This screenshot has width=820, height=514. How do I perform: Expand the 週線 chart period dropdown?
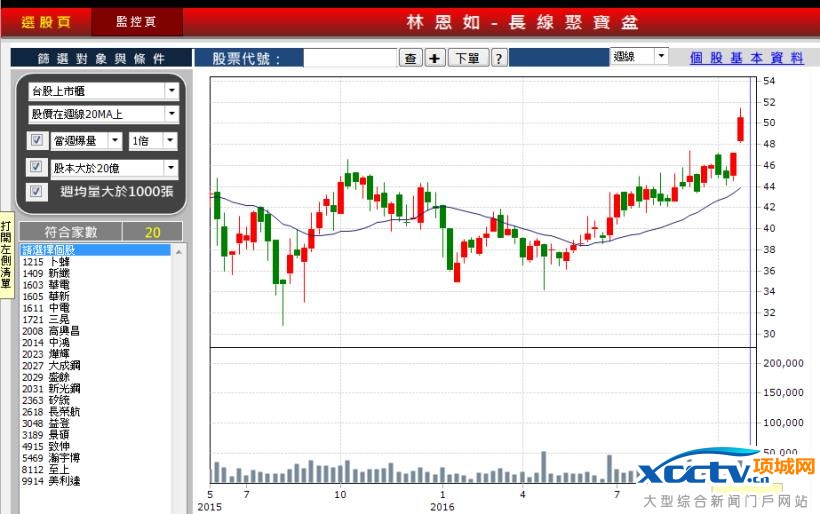tap(661, 57)
